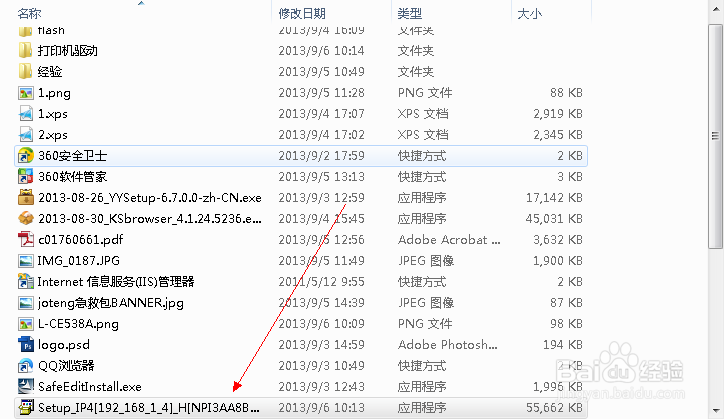Select the 经验 folder icon
Image resolution: width=724 pixels, height=419 pixels.
(x=25, y=72)
